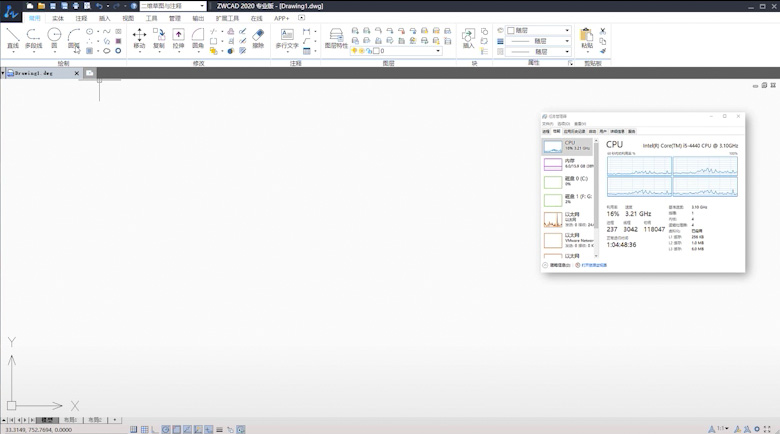This screenshot has width=780, height=434.
Task: Toggle snap mode in status bar
Action: [133, 429]
